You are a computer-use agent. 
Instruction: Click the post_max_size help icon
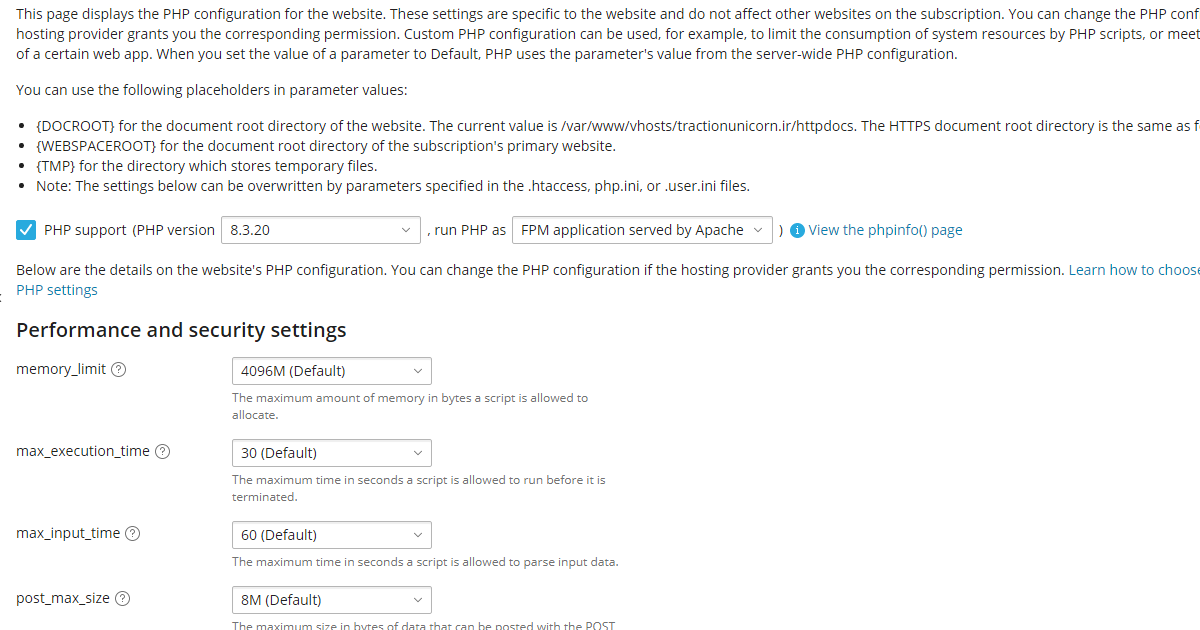[123, 599]
